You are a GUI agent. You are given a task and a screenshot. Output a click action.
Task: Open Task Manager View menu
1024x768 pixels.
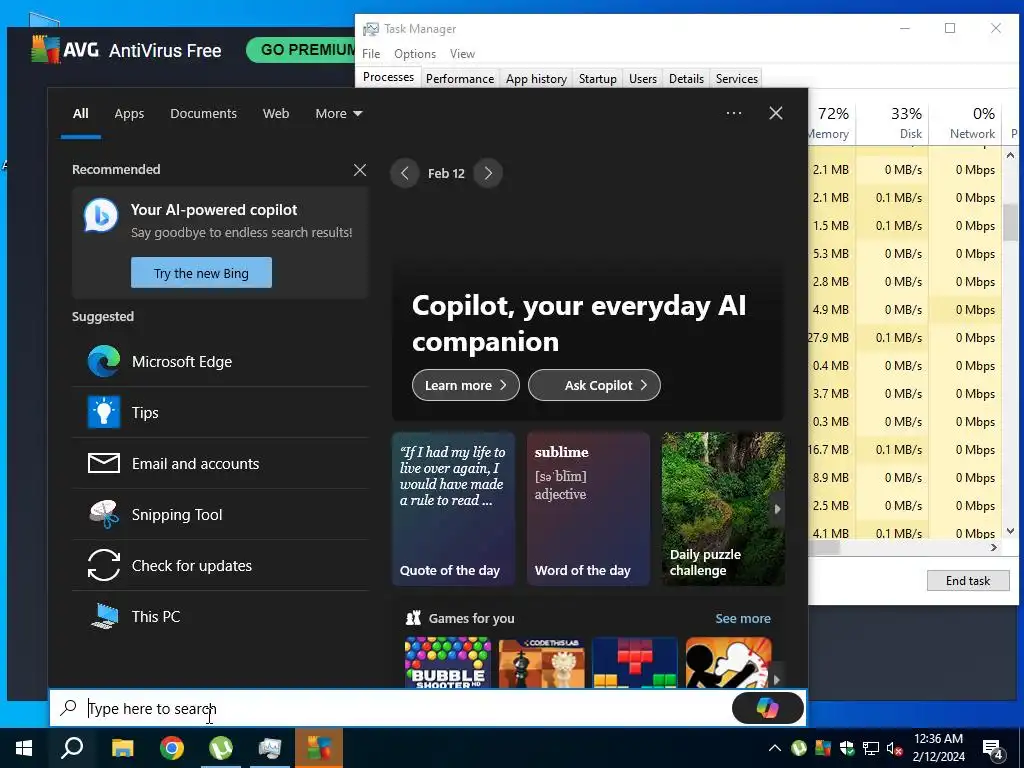point(462,54)
